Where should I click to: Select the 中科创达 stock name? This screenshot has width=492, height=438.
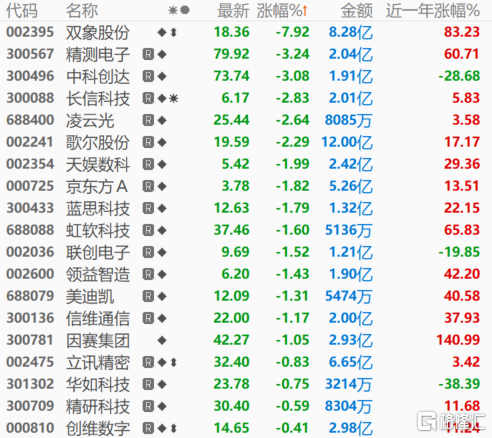click(98, 76)
